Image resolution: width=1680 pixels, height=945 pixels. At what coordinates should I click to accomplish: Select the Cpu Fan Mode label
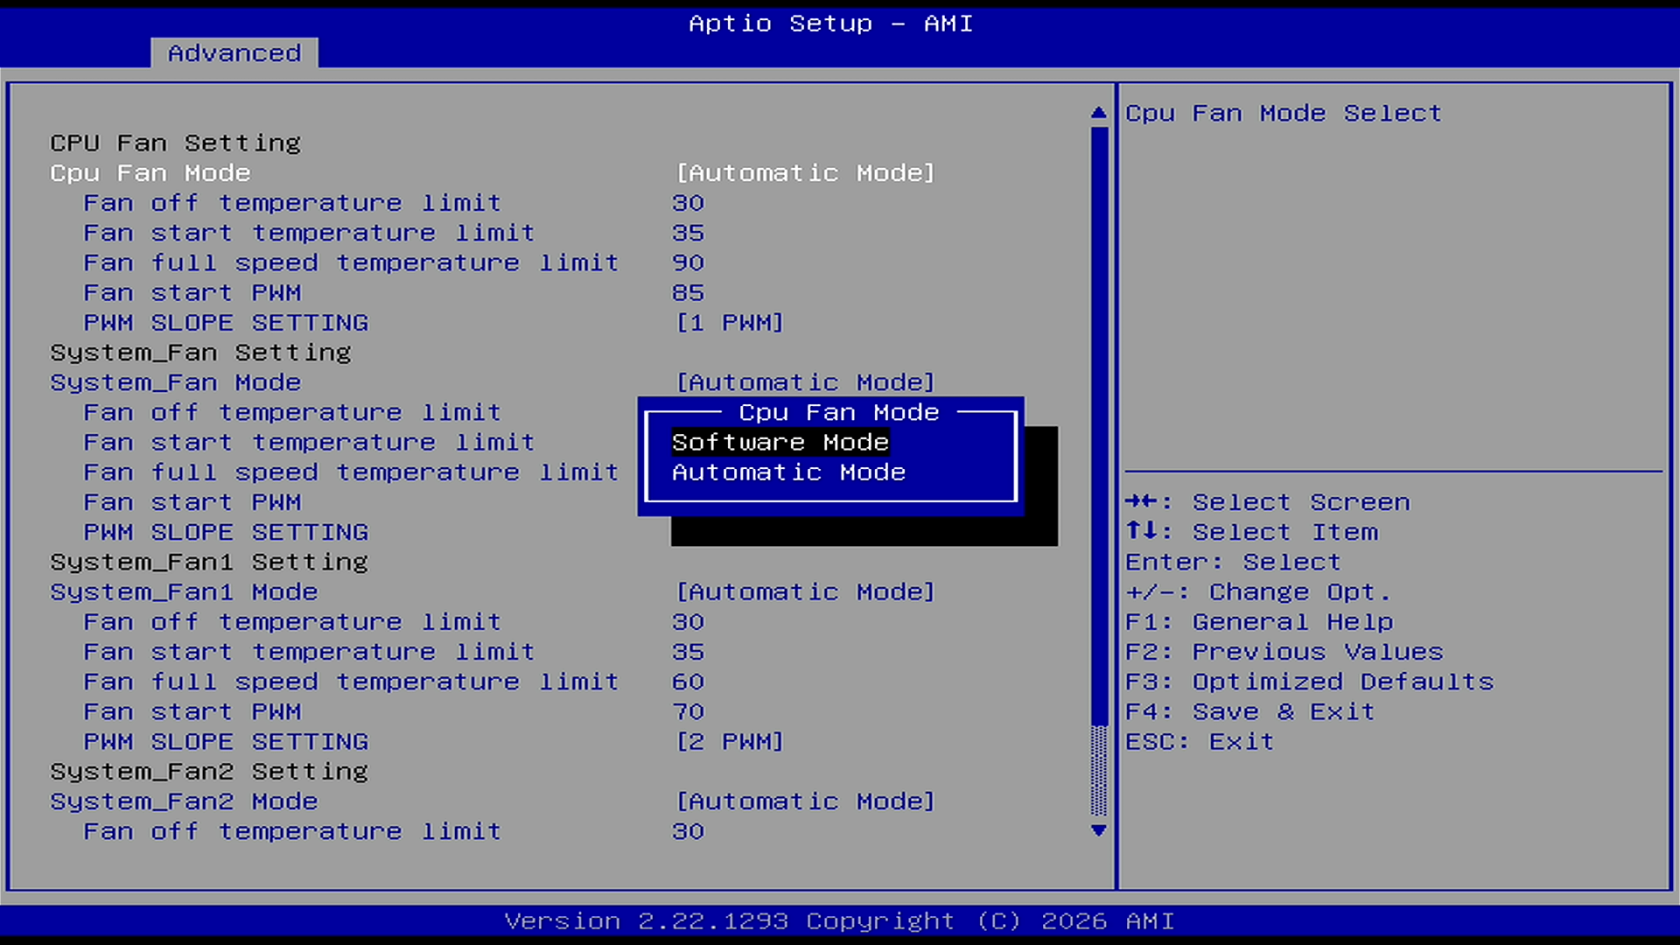coord(150,173)
